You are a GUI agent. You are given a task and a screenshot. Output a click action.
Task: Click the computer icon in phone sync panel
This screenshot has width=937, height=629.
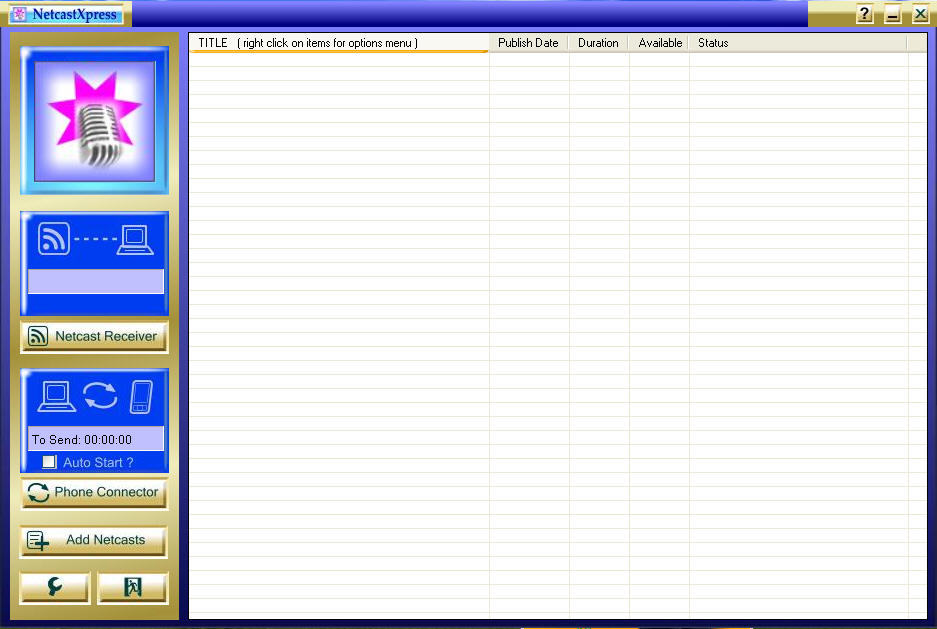pos(57,396)
